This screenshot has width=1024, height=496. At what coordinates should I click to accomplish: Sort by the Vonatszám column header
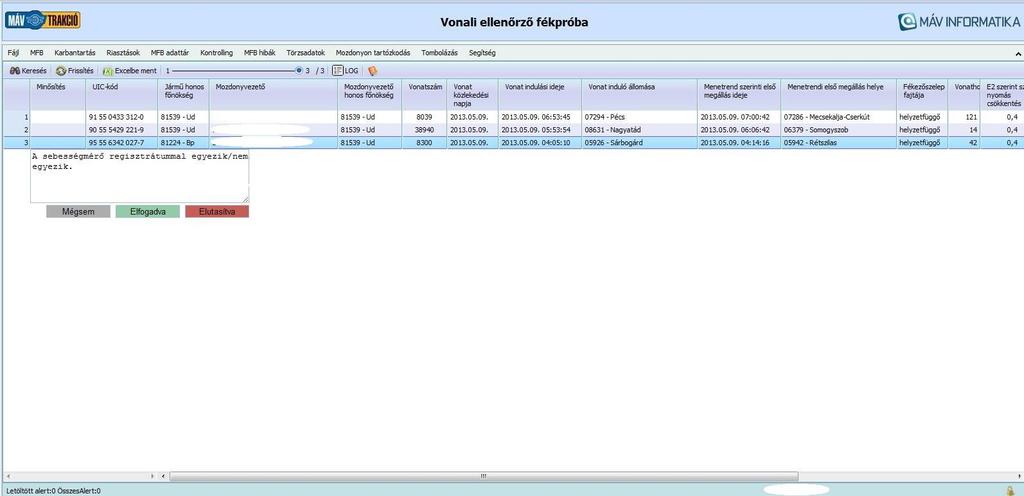[422, 95]
